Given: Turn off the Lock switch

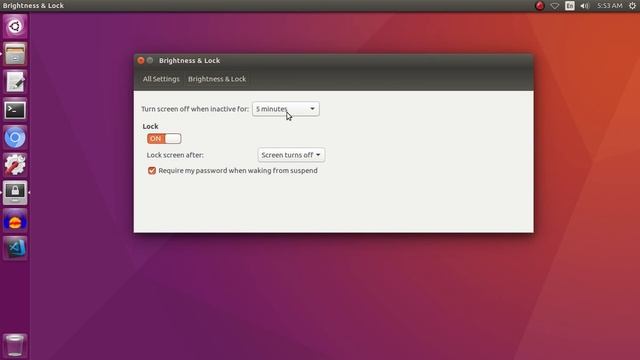Looking at the screenshot, I should click(164, 139).
